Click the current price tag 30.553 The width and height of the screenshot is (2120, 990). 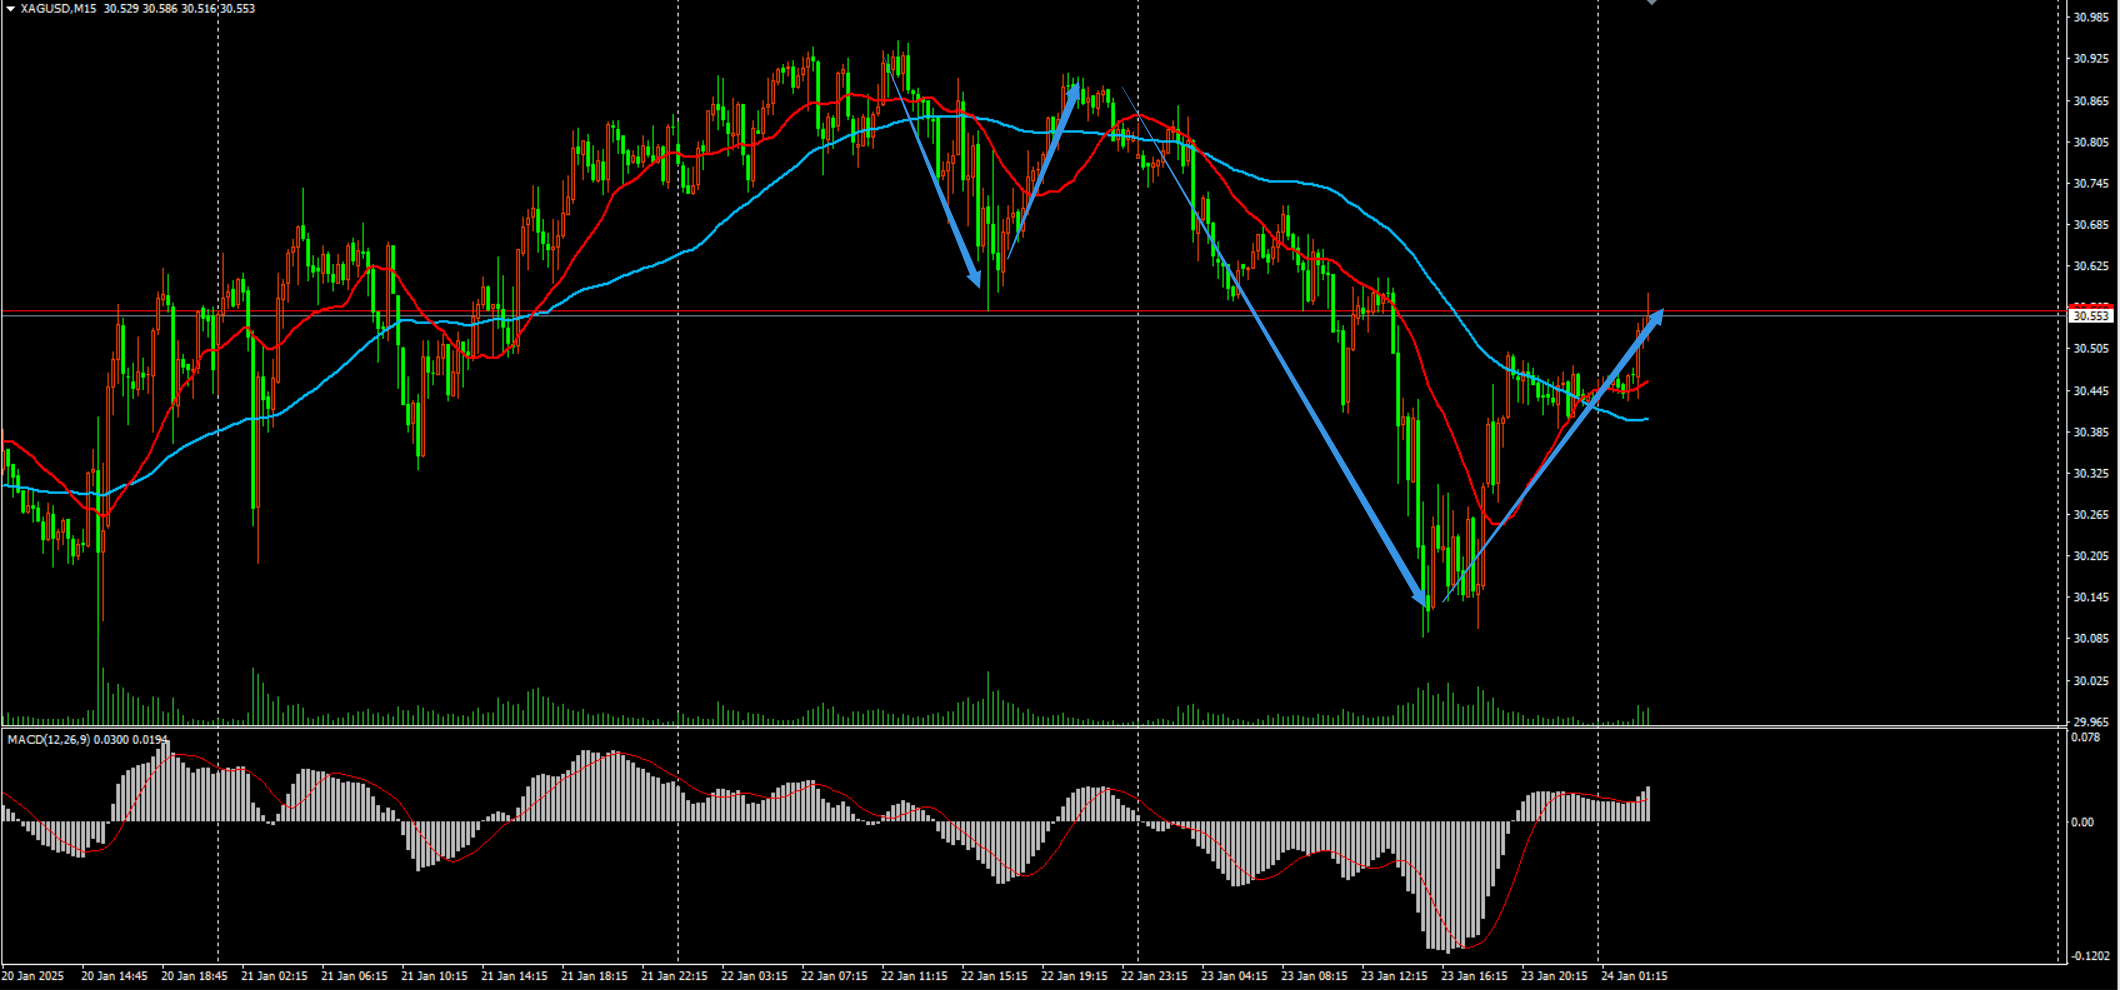tap(2091, 316)
